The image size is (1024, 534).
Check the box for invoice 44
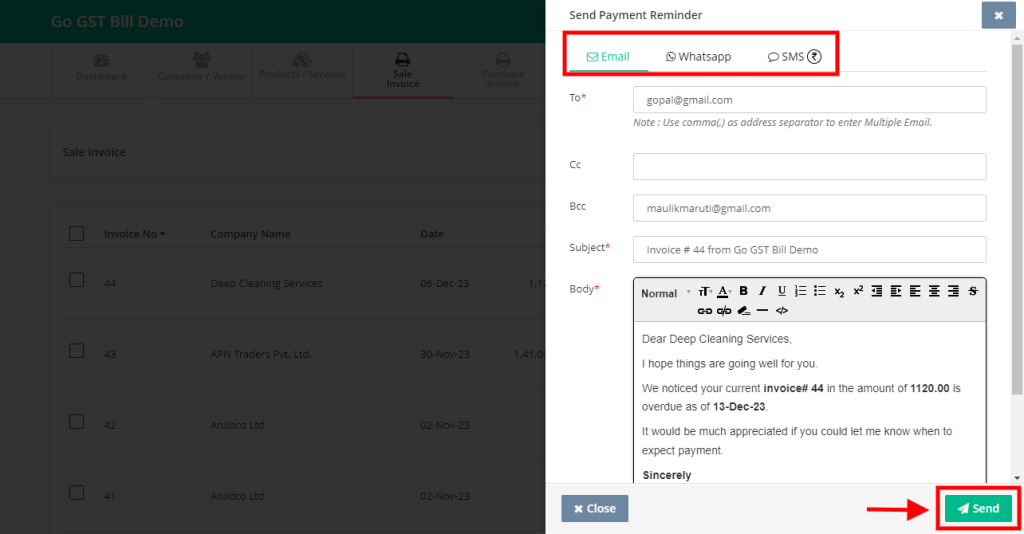pyautogui.click(x=76, y=280)
